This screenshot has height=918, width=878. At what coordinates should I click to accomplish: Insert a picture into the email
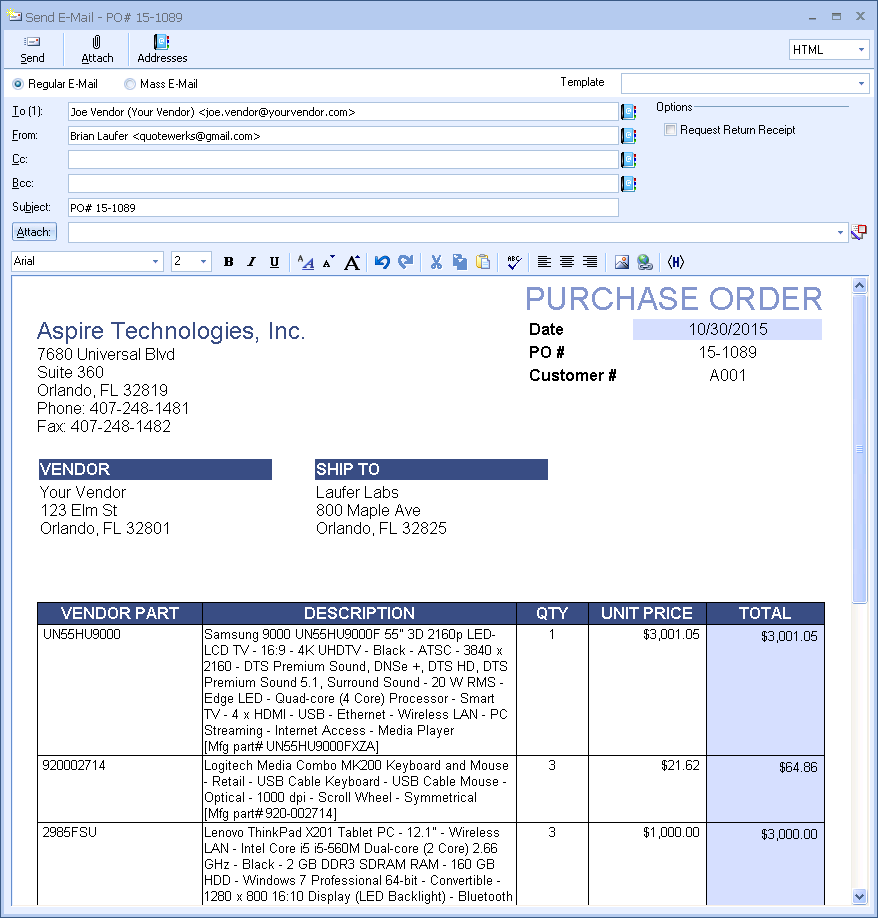621,262
